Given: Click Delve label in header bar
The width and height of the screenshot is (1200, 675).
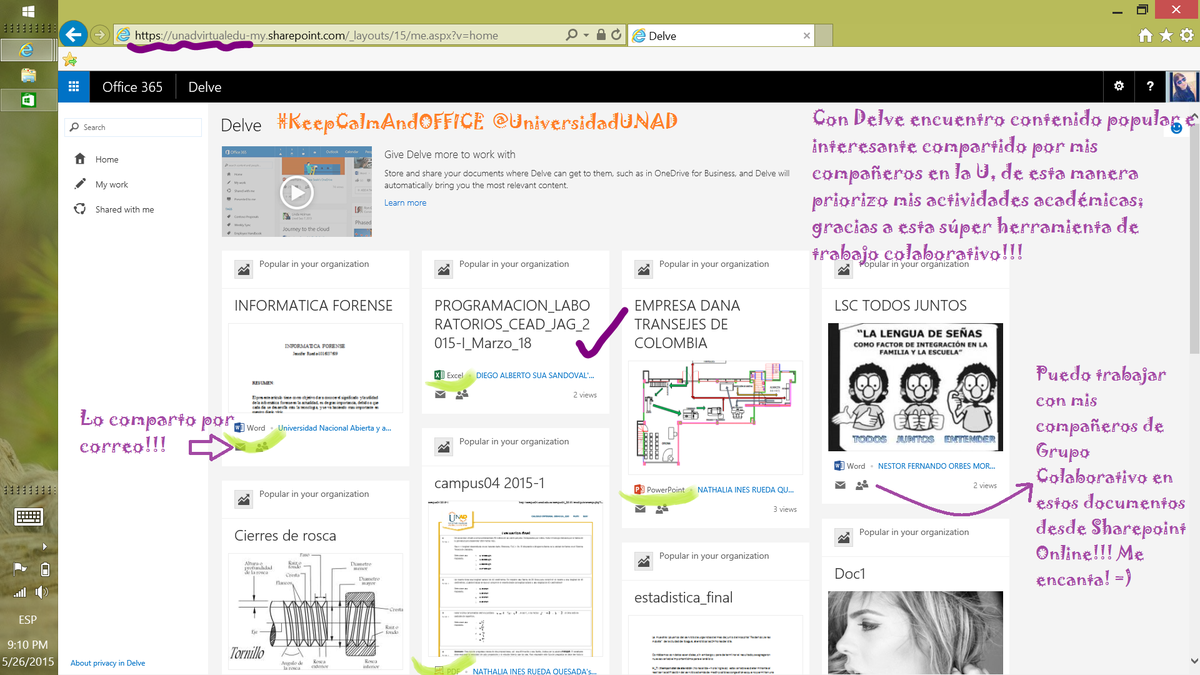Looking at the screenshot, I should 205,87.
